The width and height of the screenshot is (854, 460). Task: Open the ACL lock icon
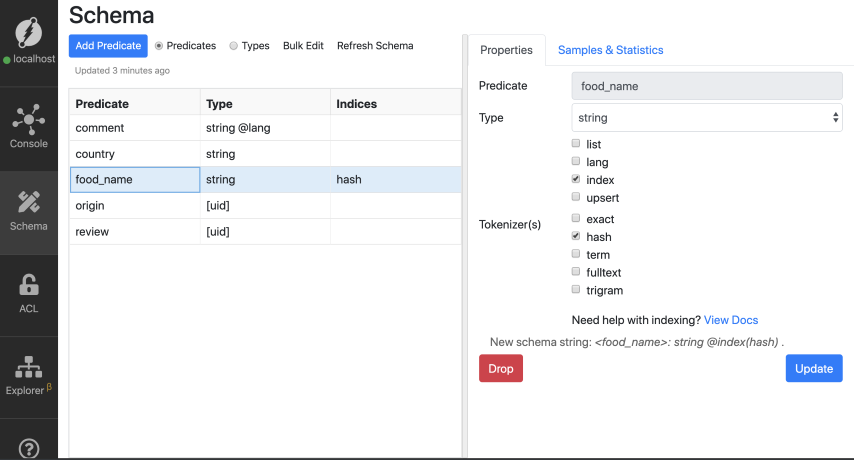click(x=29, y=286)
